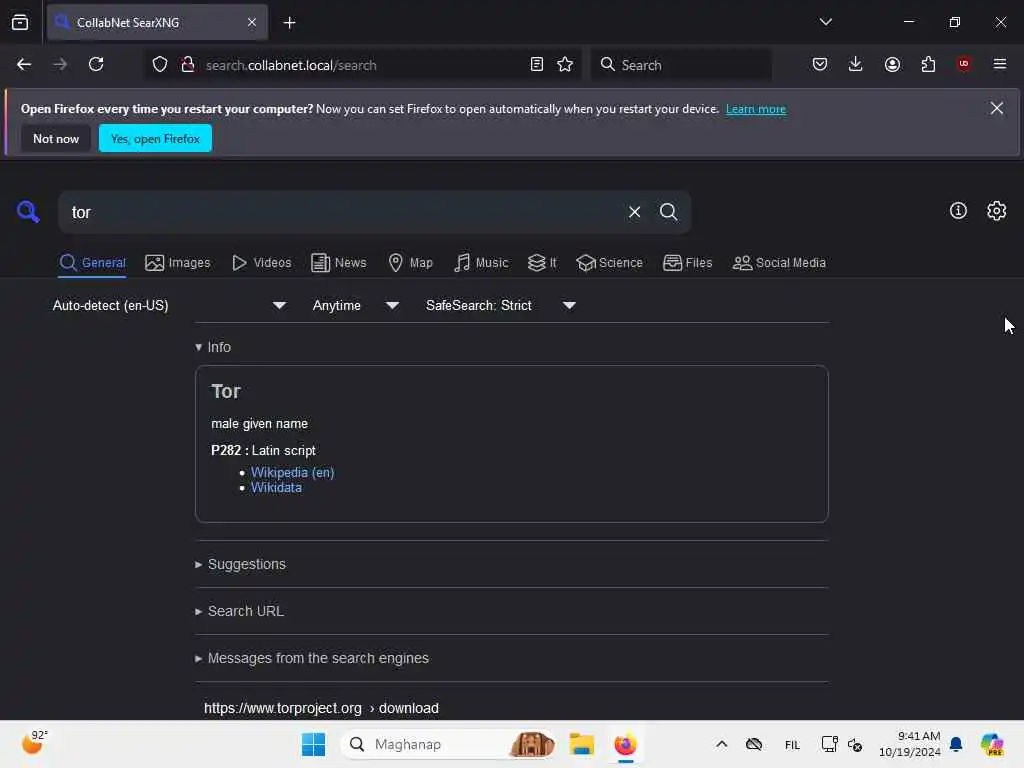Expand Messages from the search engines
Viewport: 1024px width, 768px height.
(312, 658)
